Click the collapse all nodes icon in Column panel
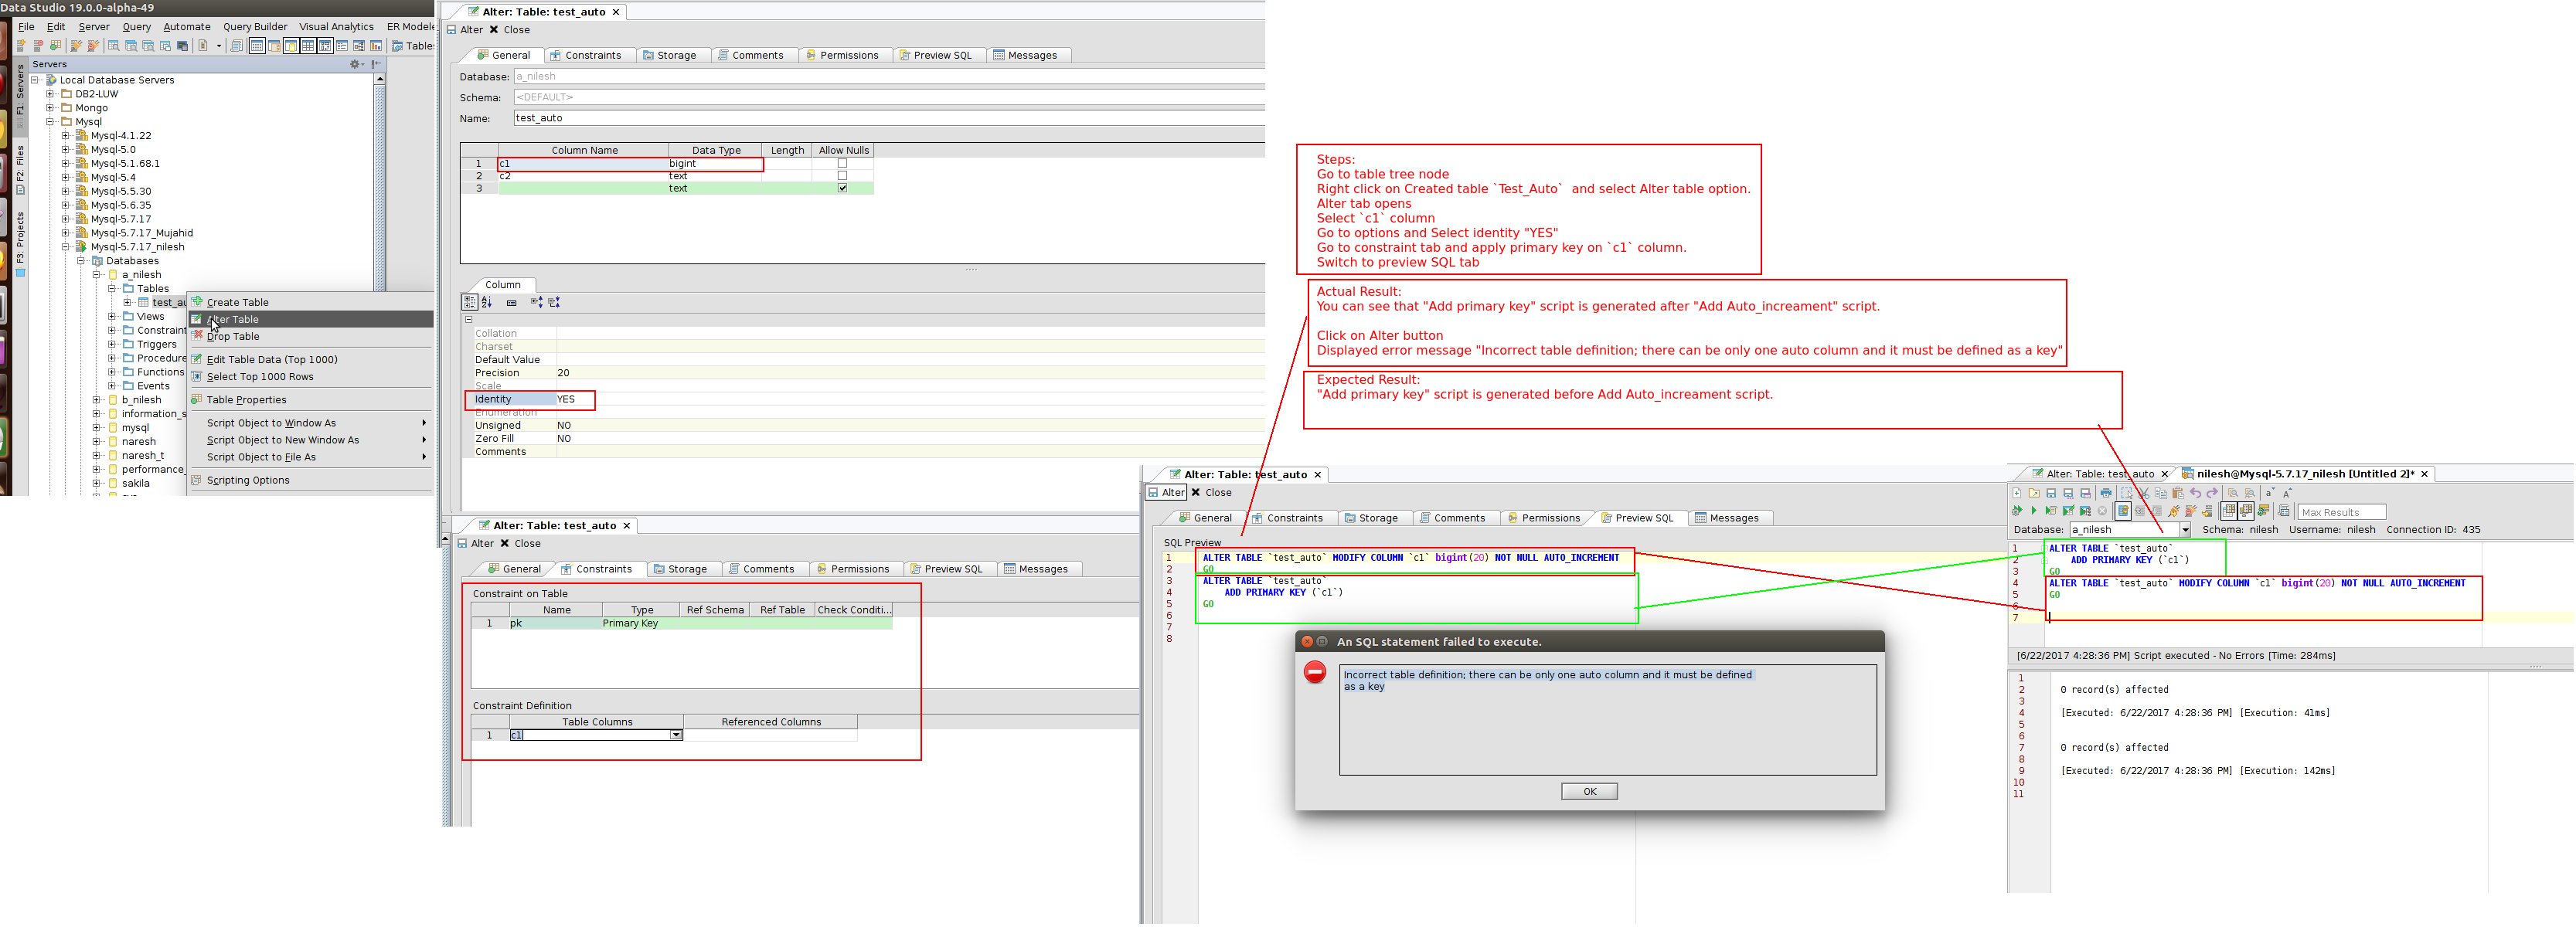Screen dimensions: 2576x927 pos(554,302)
